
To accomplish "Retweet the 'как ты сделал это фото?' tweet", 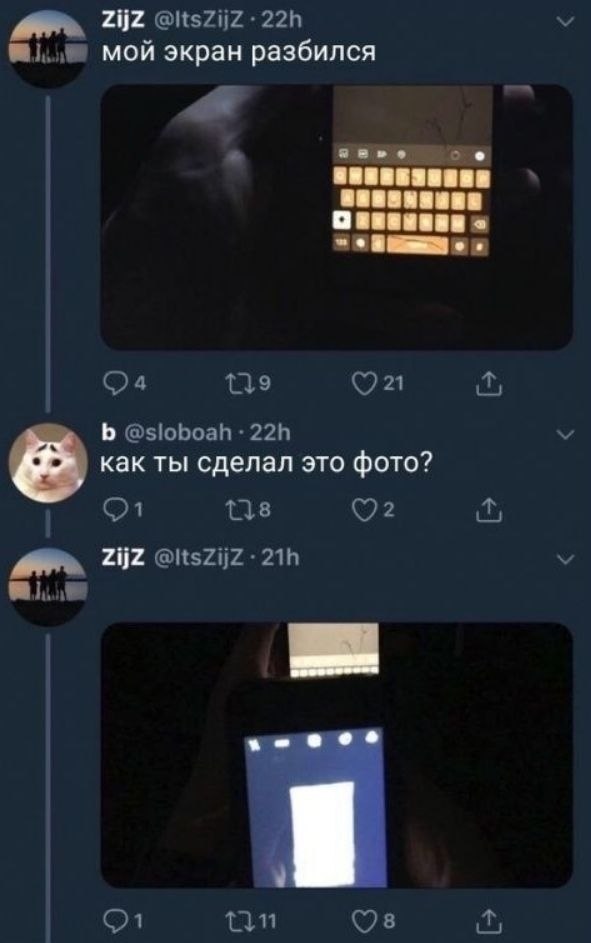I will click(247, 510).
